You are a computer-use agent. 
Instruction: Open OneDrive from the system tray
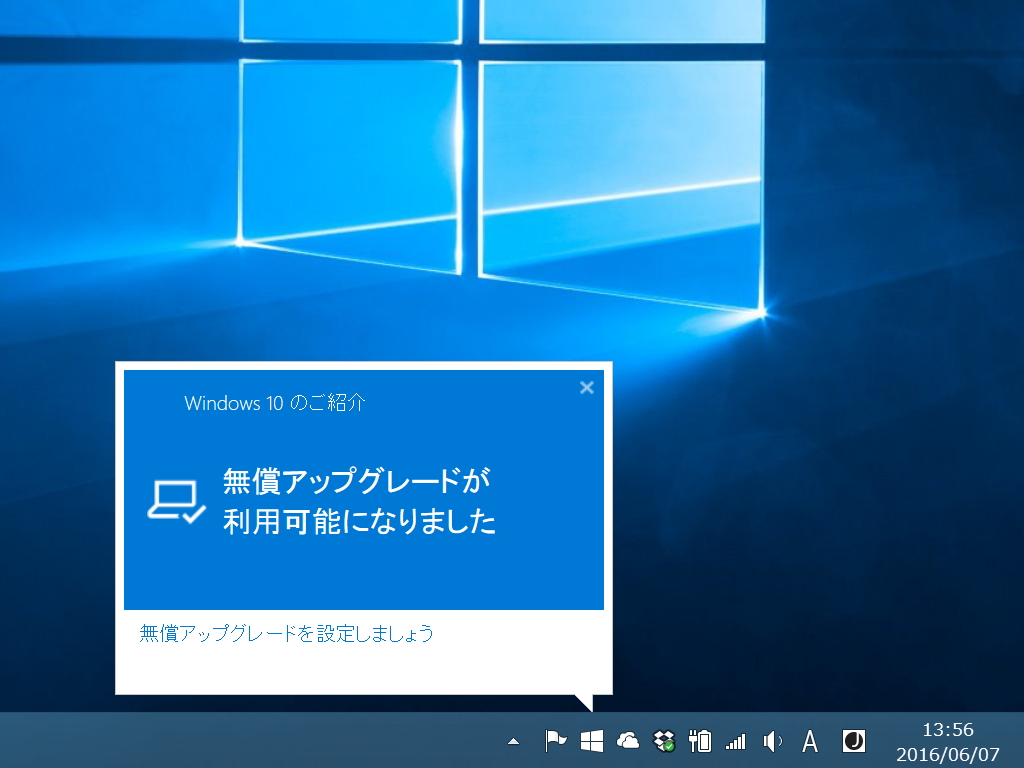tap(628, 741)
